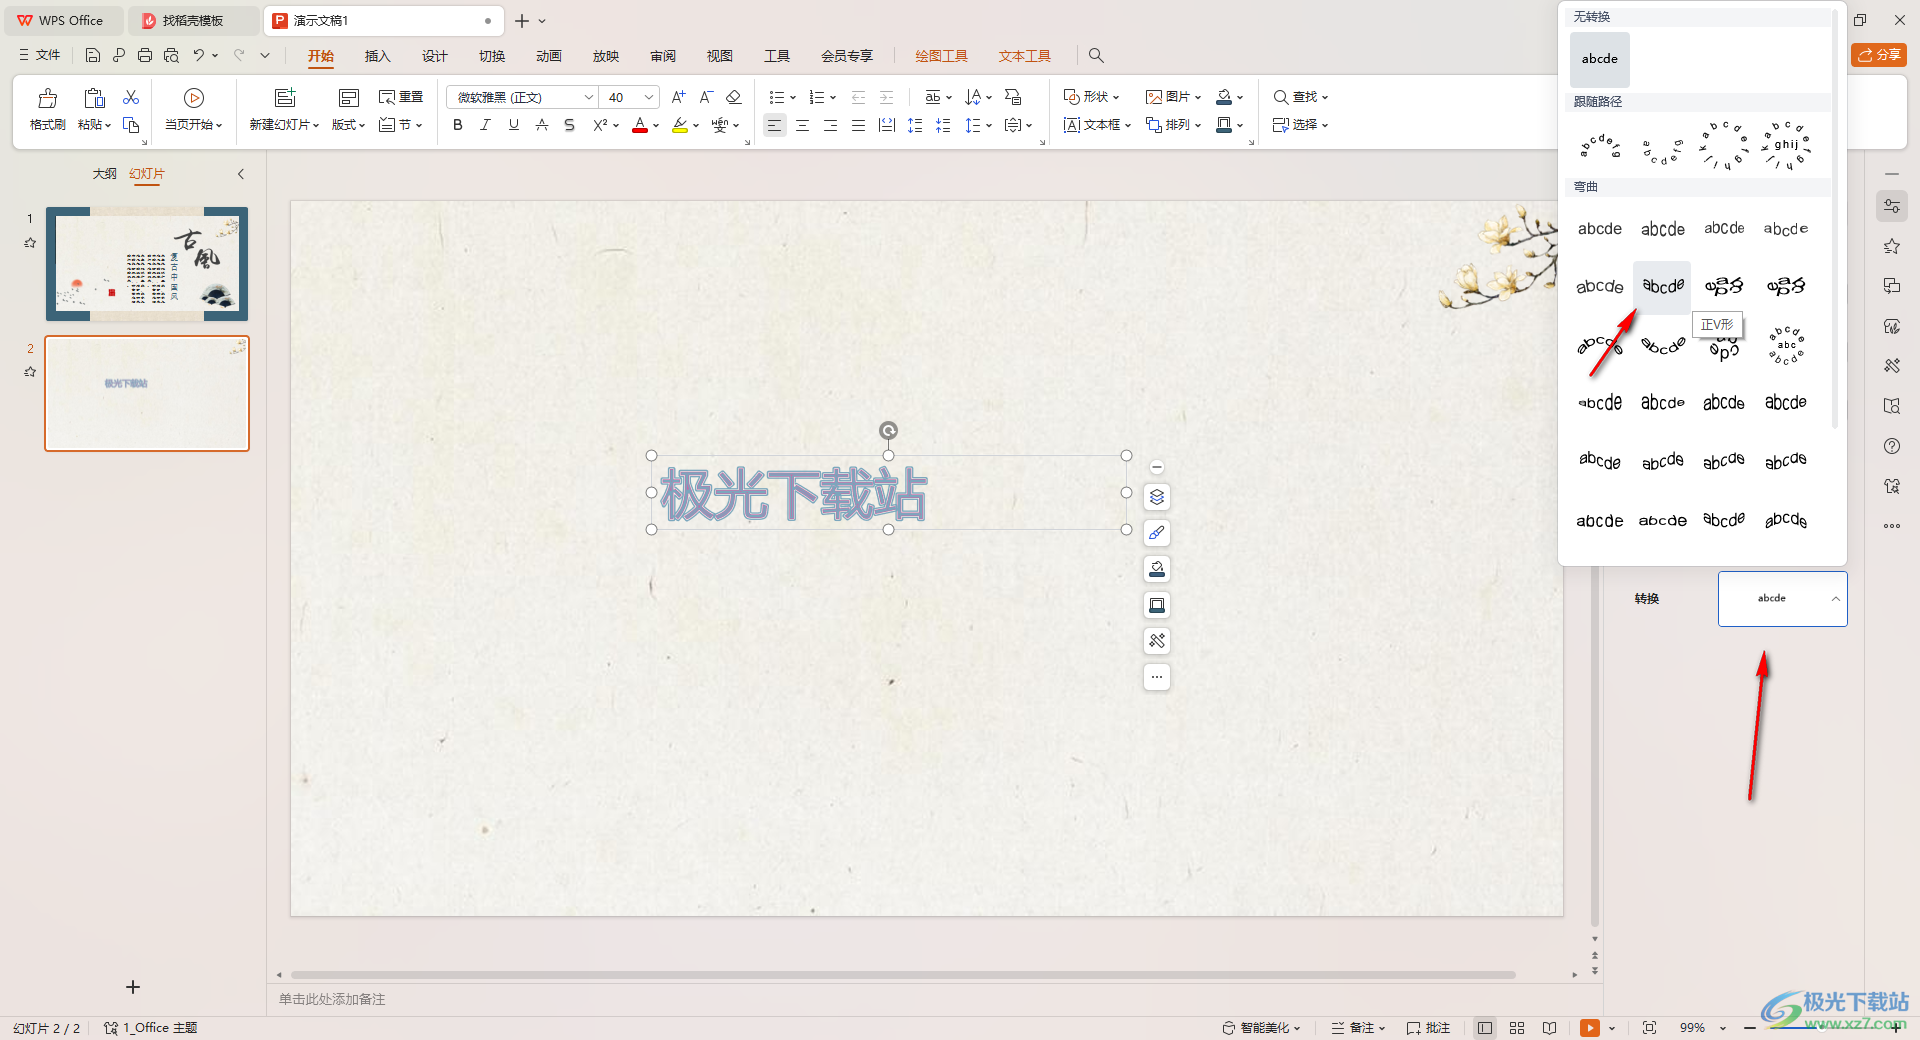Click the Undo icon
This screenshot has height=1040, width=1920.
point(199,55)
